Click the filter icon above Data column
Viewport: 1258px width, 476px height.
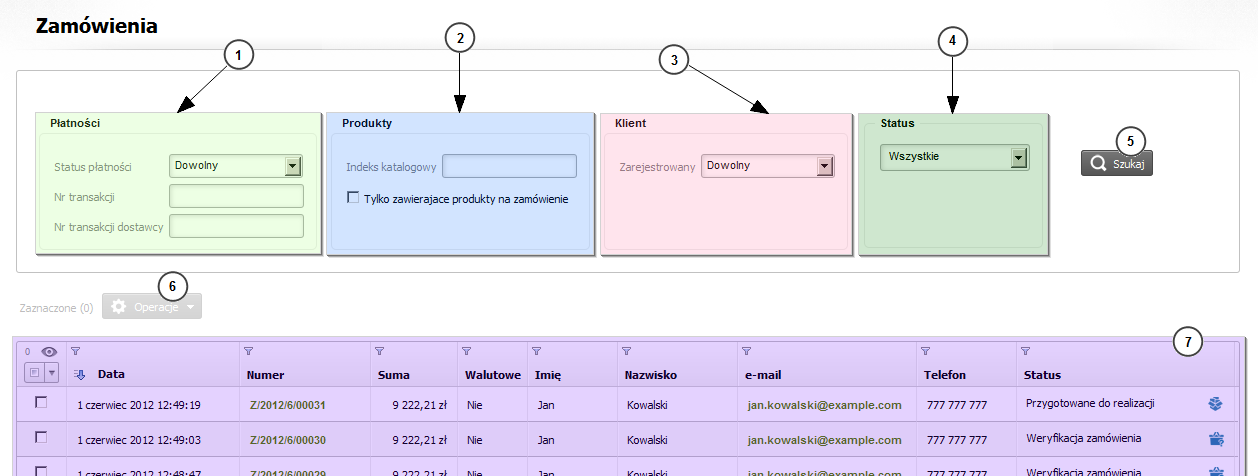tap(75, 351)
